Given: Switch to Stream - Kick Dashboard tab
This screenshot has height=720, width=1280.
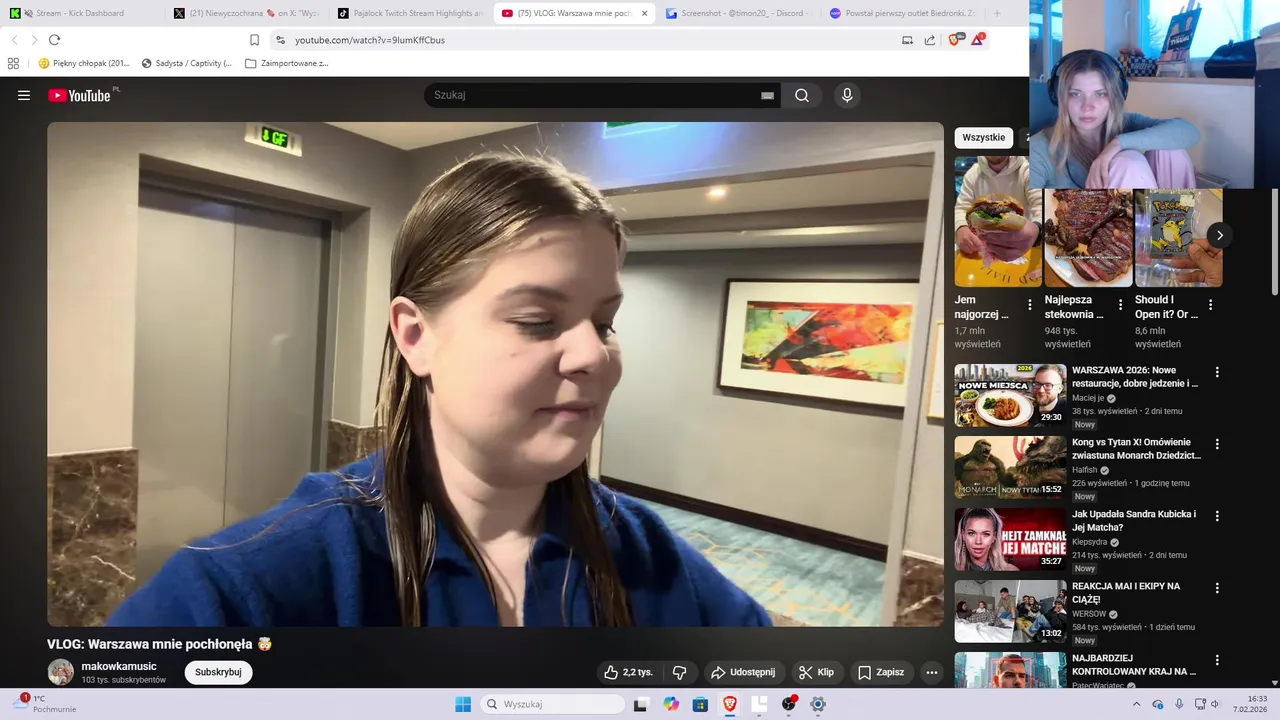Looking at the screenshot, I should tap(80, 13).
